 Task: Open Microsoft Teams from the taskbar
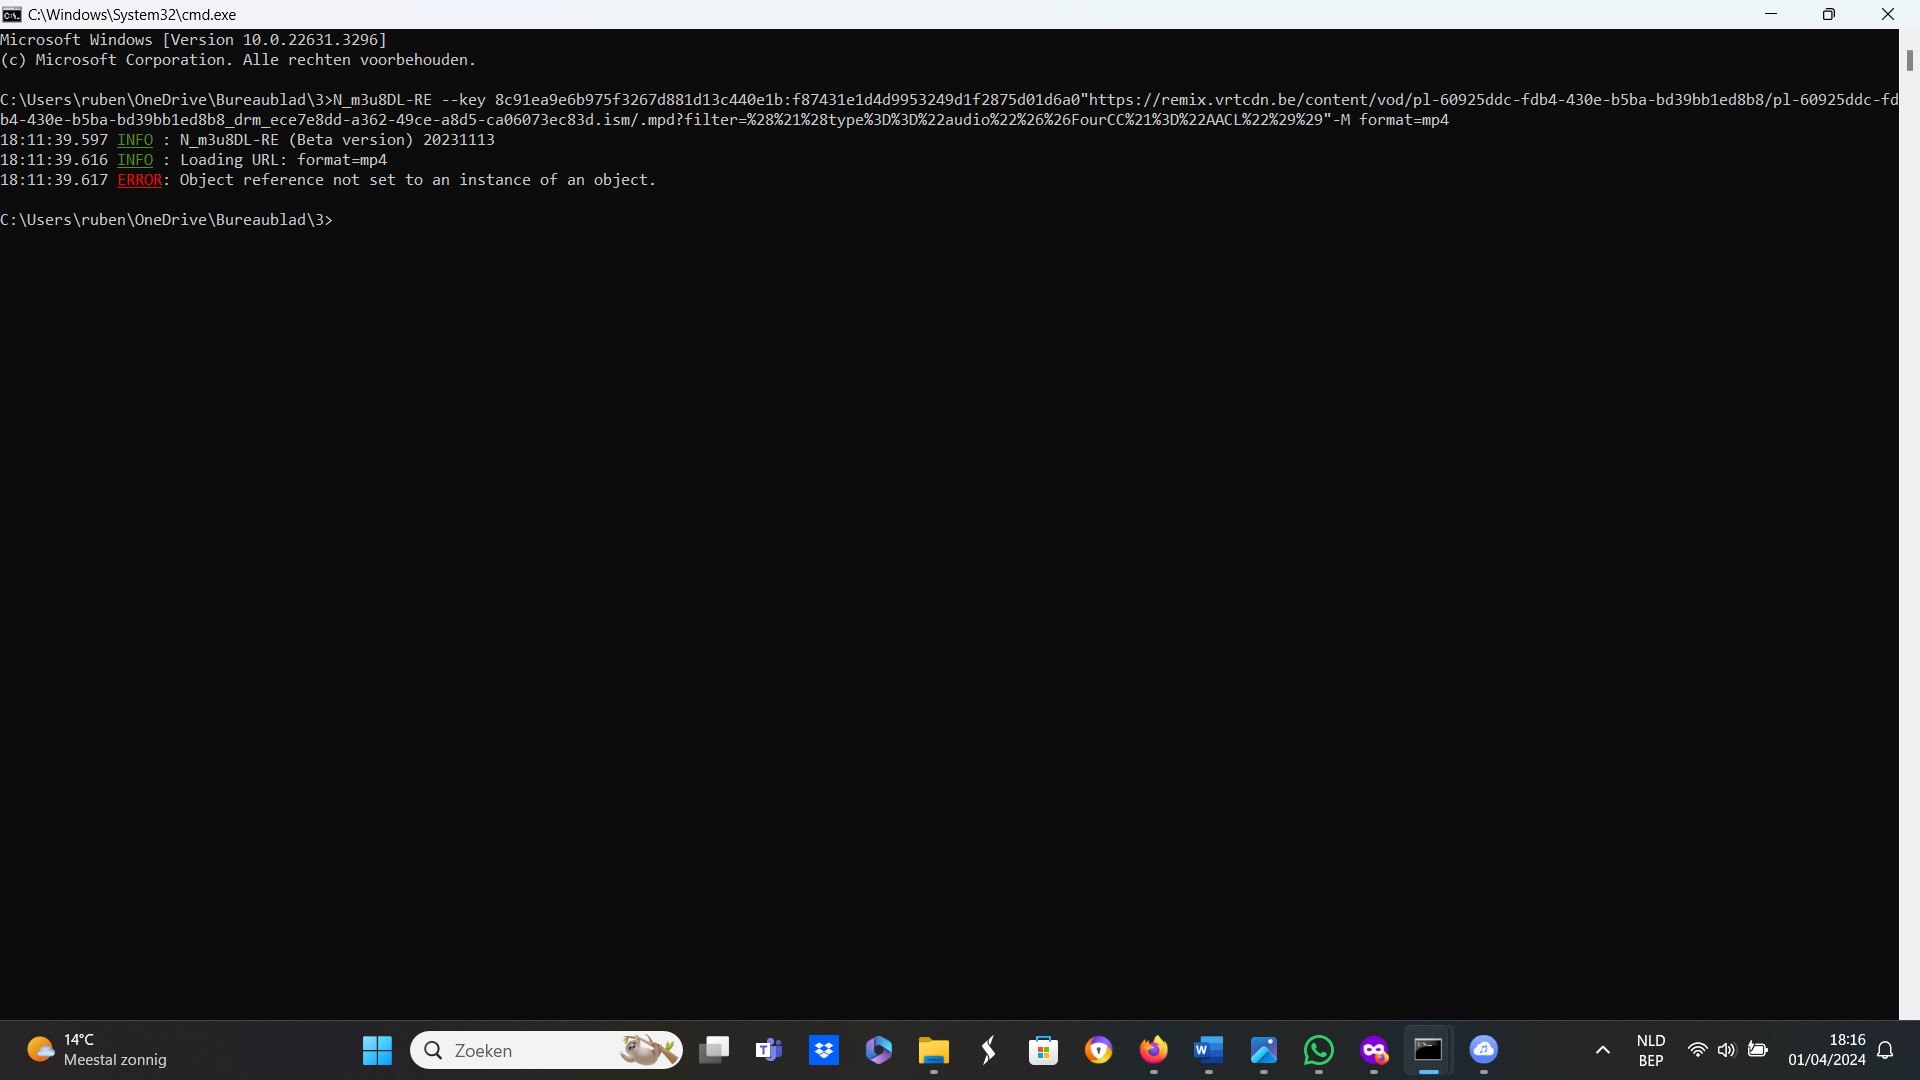(x=769, y=1050)
